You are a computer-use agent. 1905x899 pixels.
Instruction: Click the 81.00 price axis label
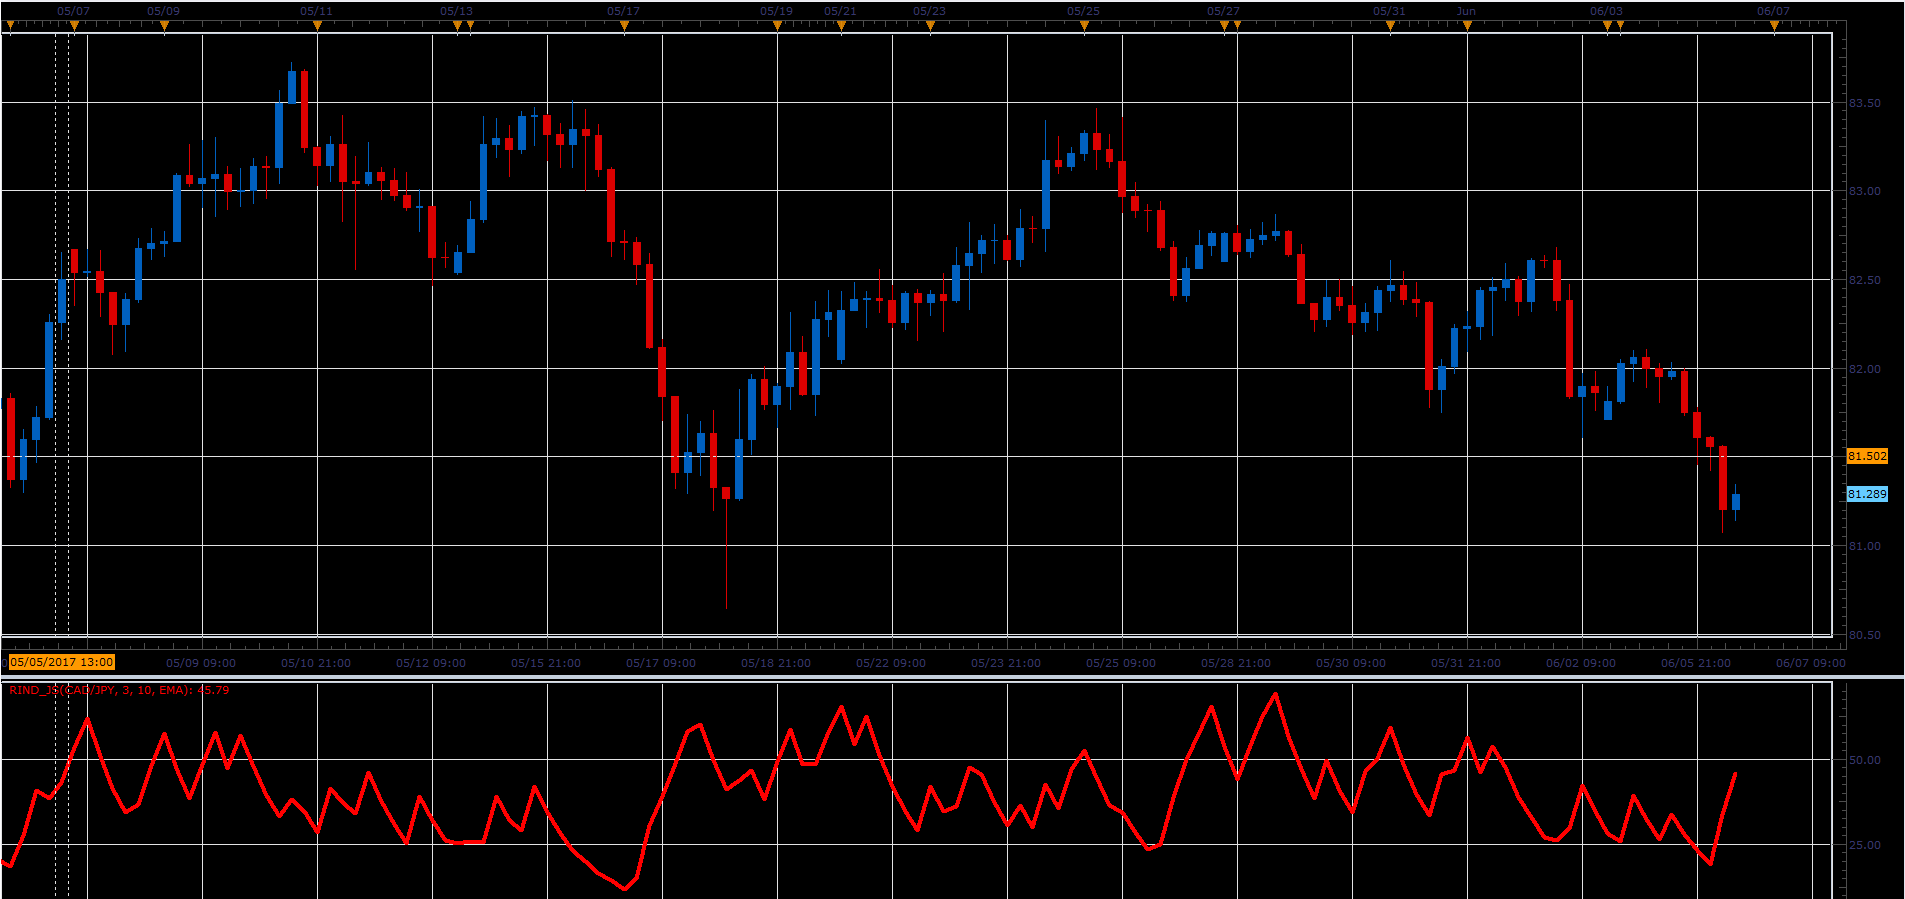[x=1864, y=546]
